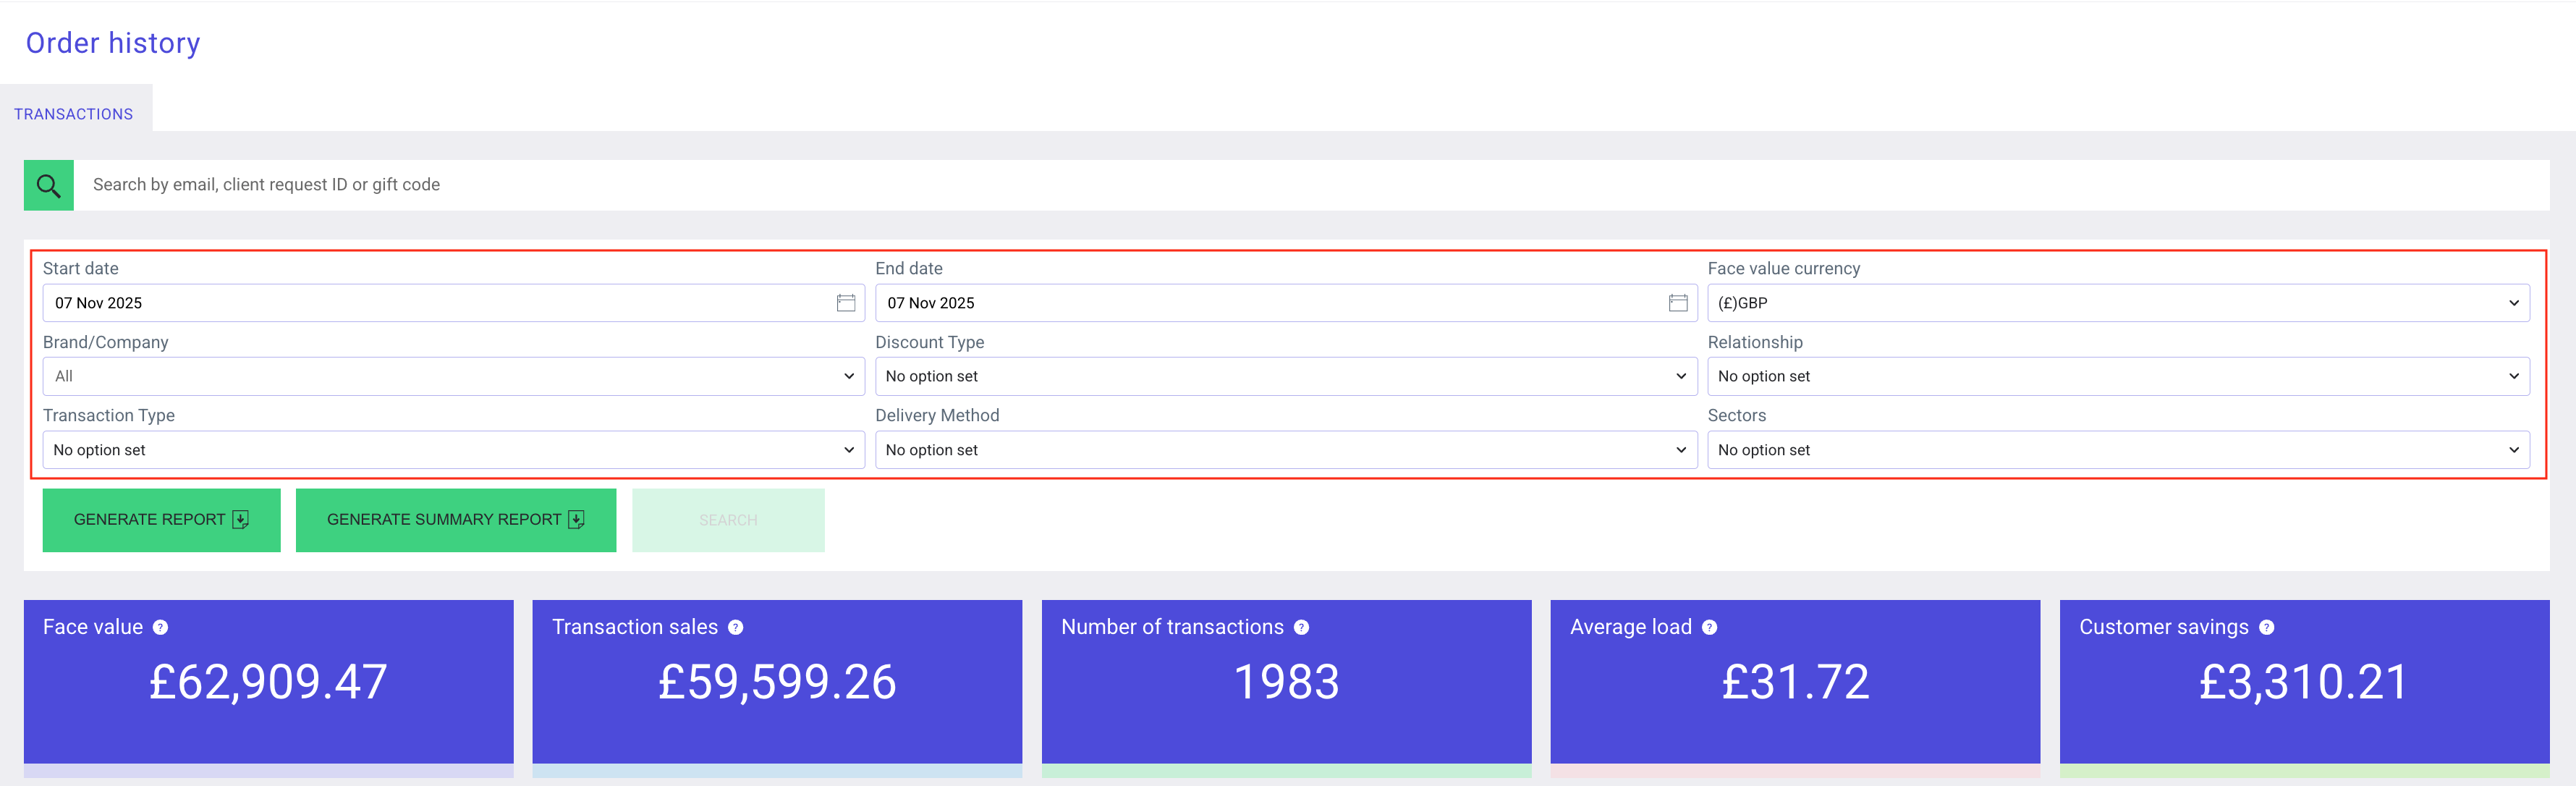
Task: Expand the Delivery Method dropdown
Action: (x=1285, y=450)
